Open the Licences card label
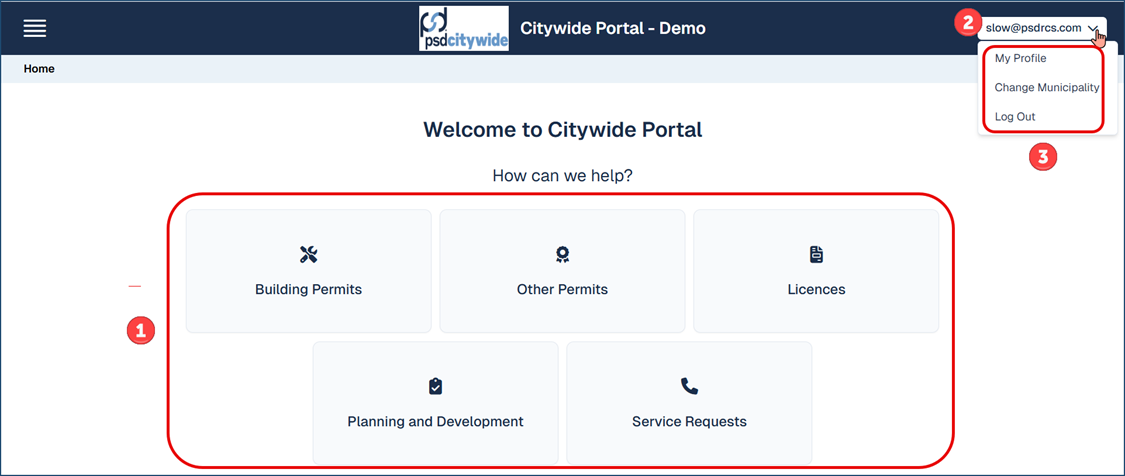The width and height of the screenshot is (1125, 476). (816, 290)
